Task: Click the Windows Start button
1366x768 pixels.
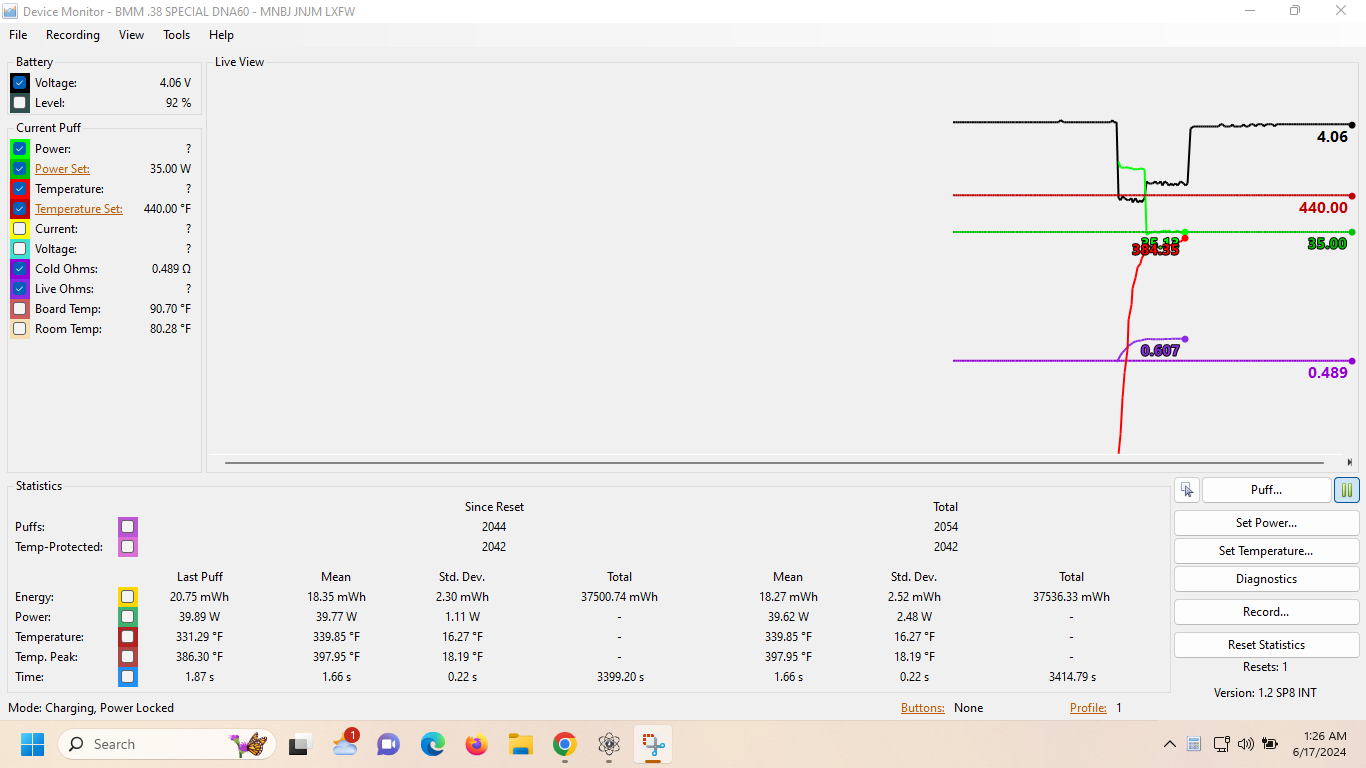Action: (32, 744)
